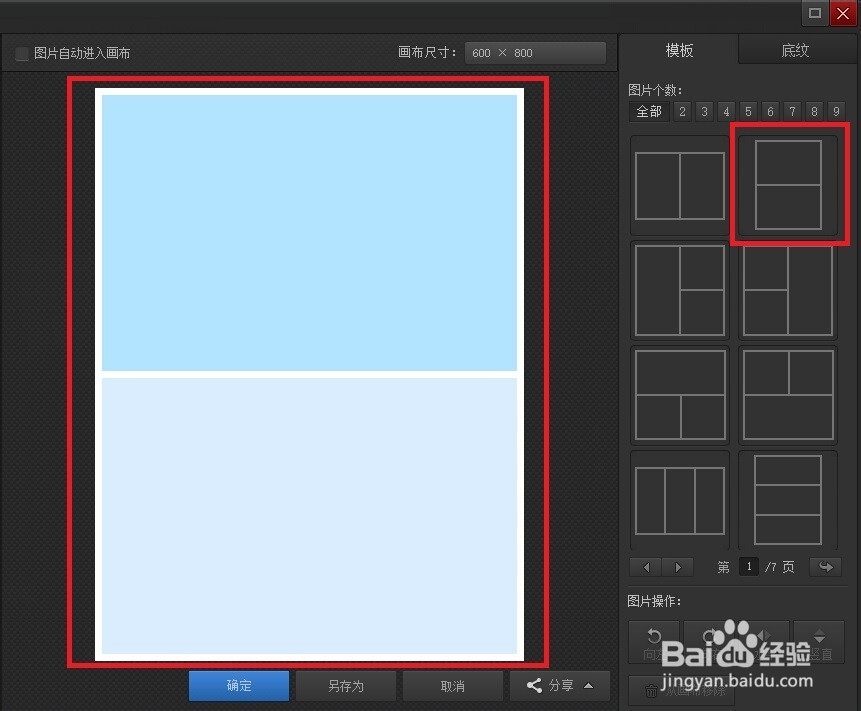The height and width of the screenshot is (711, 861).
Task: Rotate the image left
Action: coord(653,642)
